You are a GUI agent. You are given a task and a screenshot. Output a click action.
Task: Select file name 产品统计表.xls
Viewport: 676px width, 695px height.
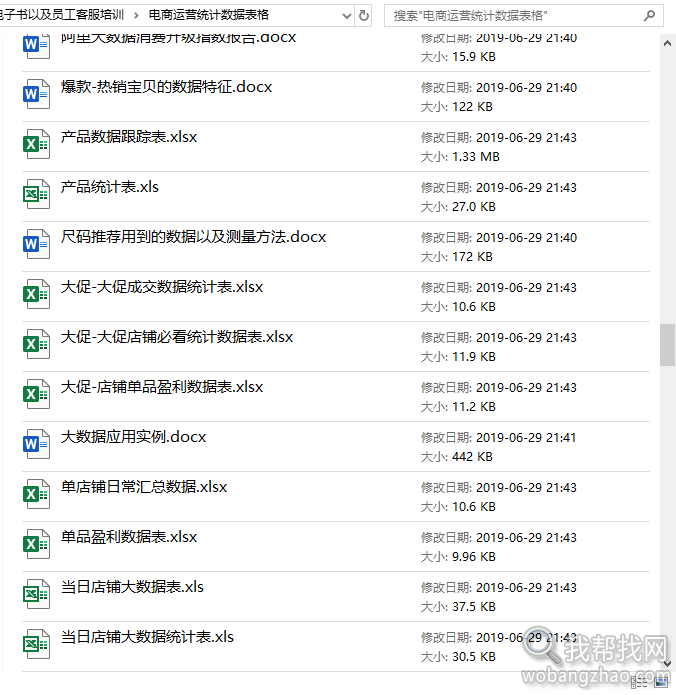pyautogui.click(x=109, y=187)
